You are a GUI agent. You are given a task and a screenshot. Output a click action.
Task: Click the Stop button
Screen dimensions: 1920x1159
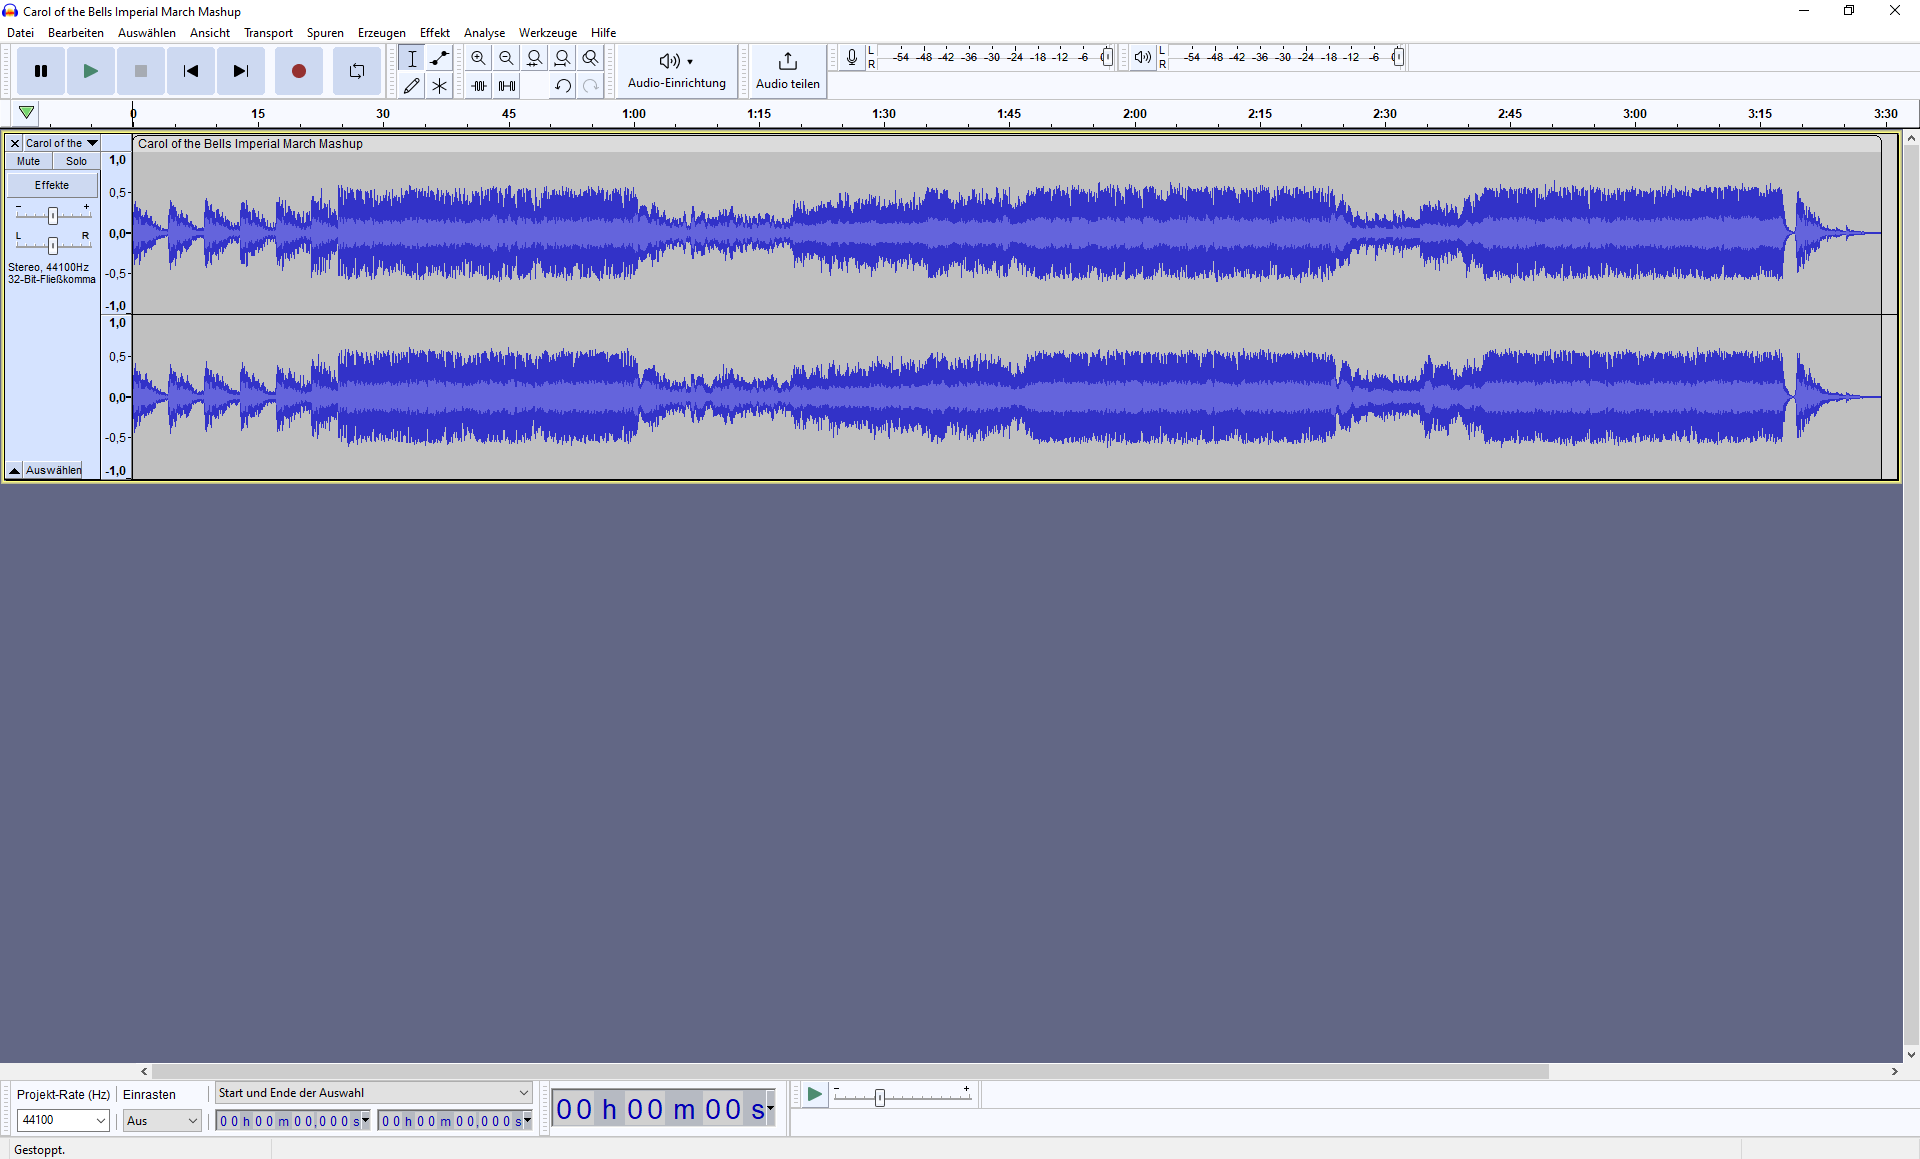(x=141, y=71)
